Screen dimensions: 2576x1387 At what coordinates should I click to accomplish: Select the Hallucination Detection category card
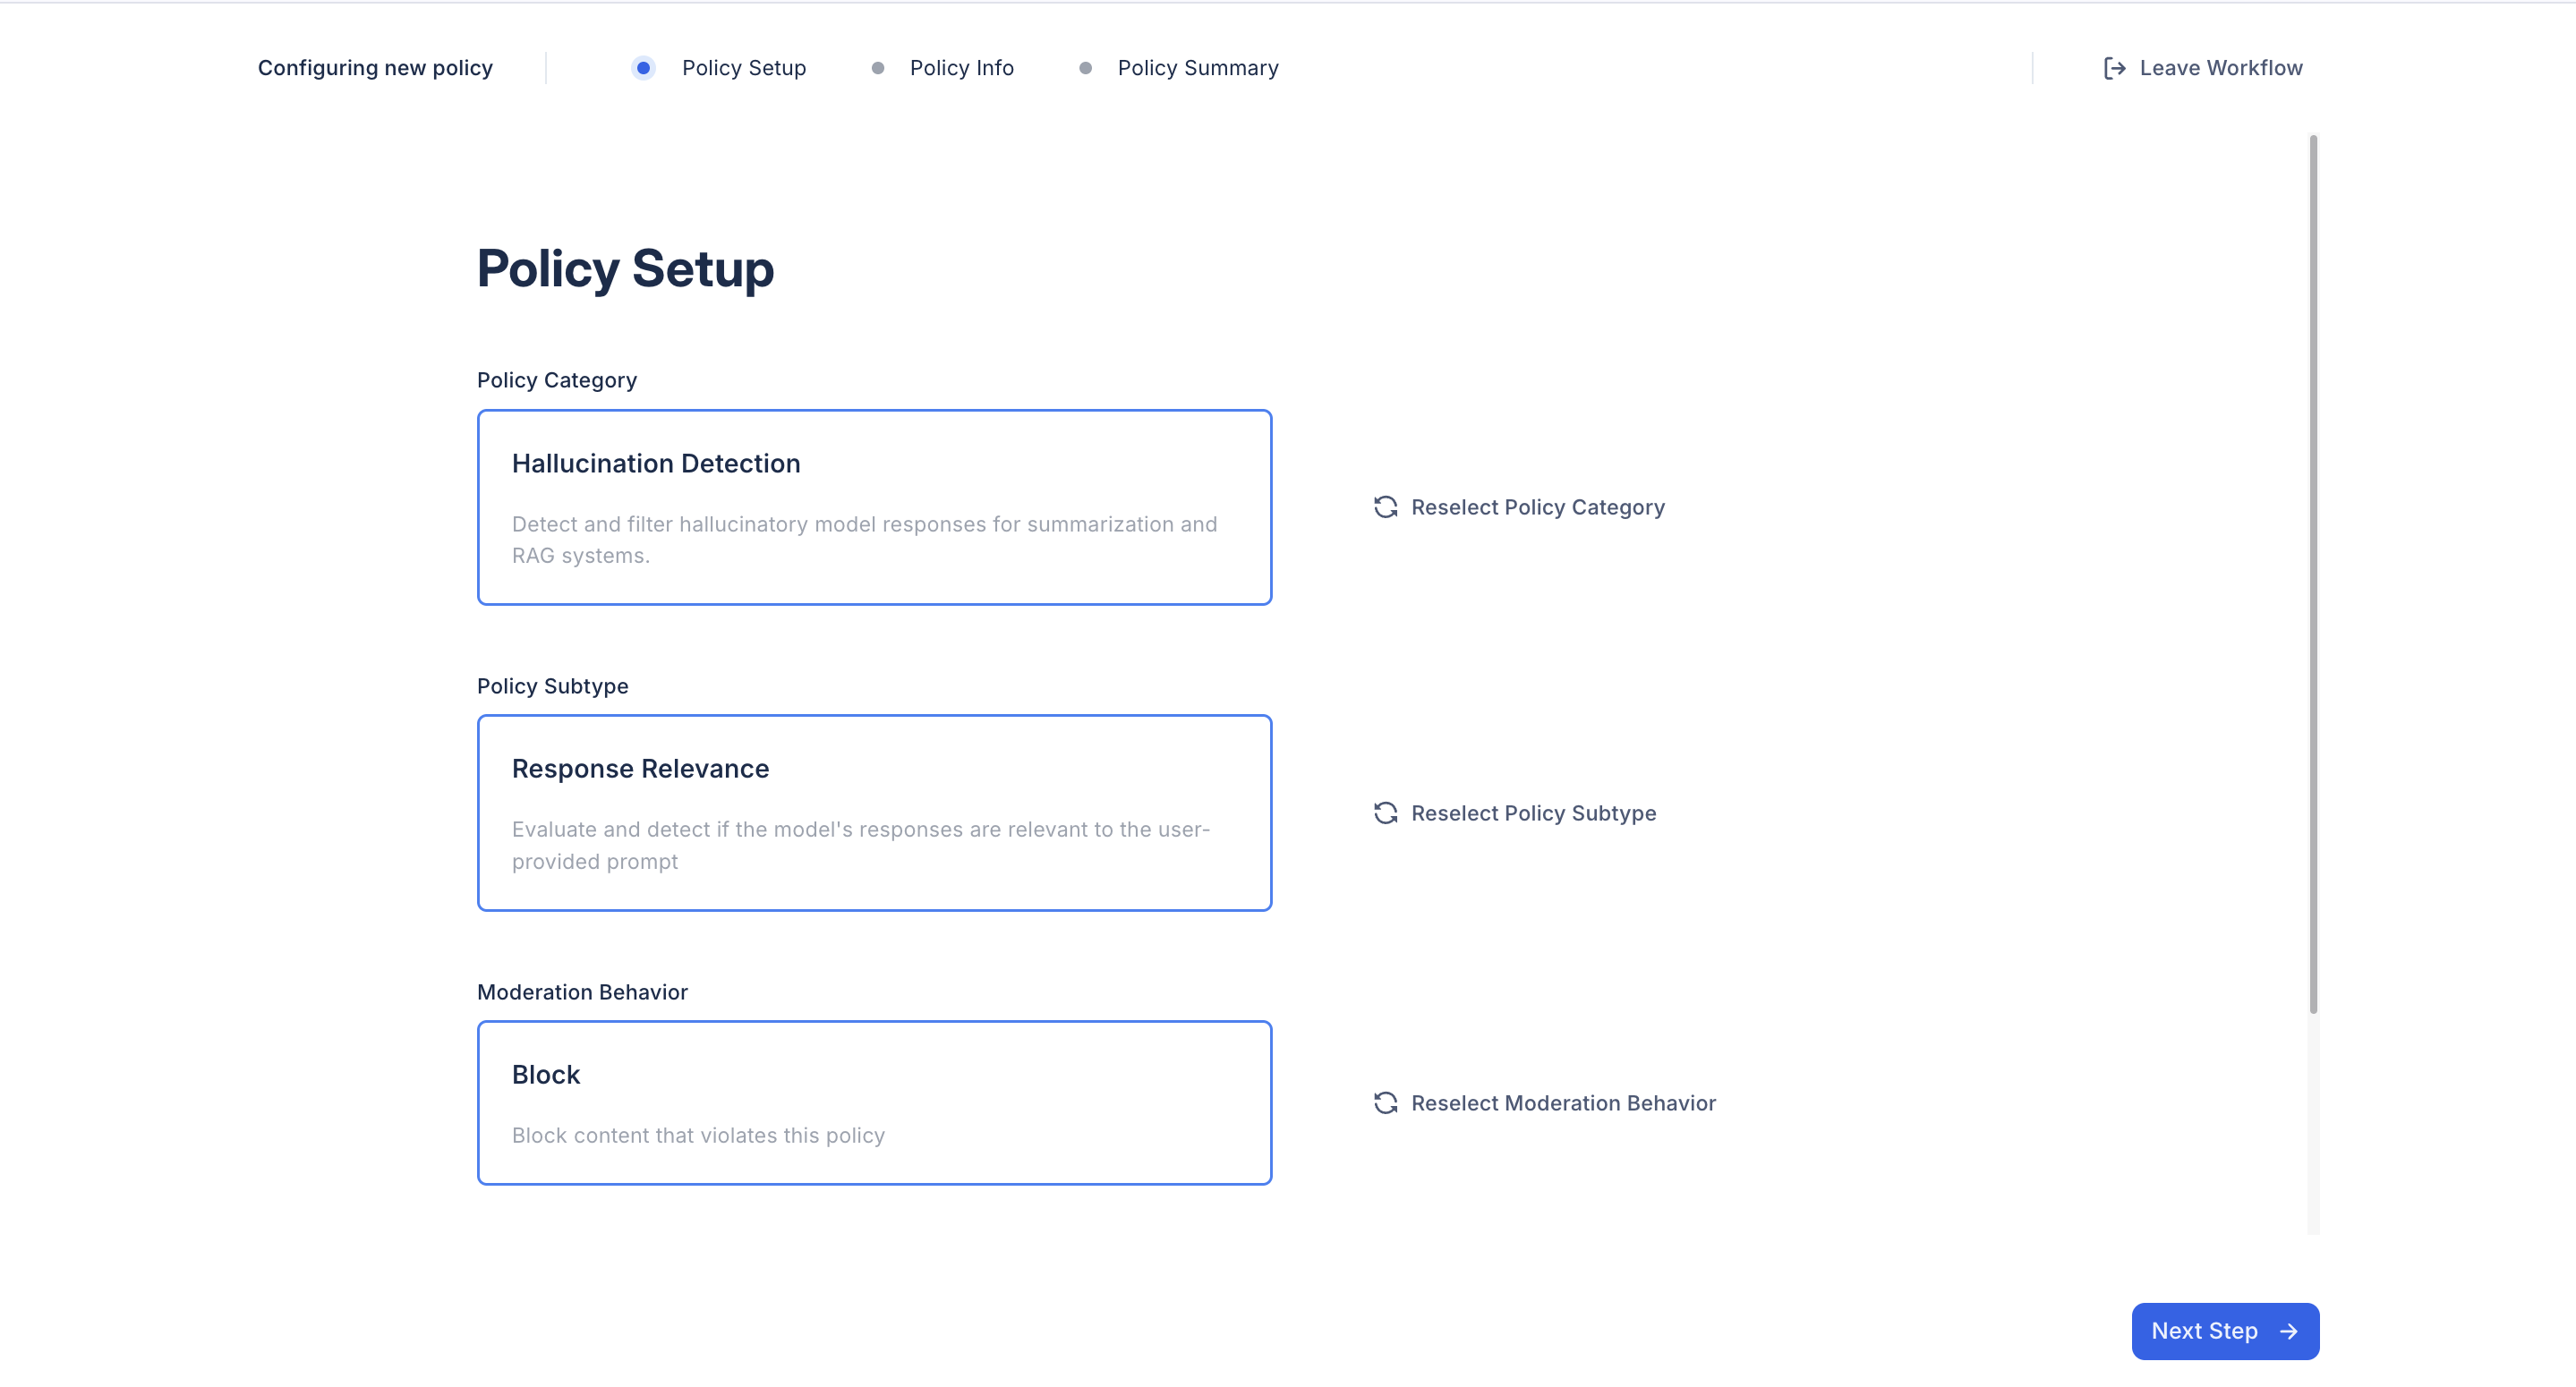click(874, 507)
